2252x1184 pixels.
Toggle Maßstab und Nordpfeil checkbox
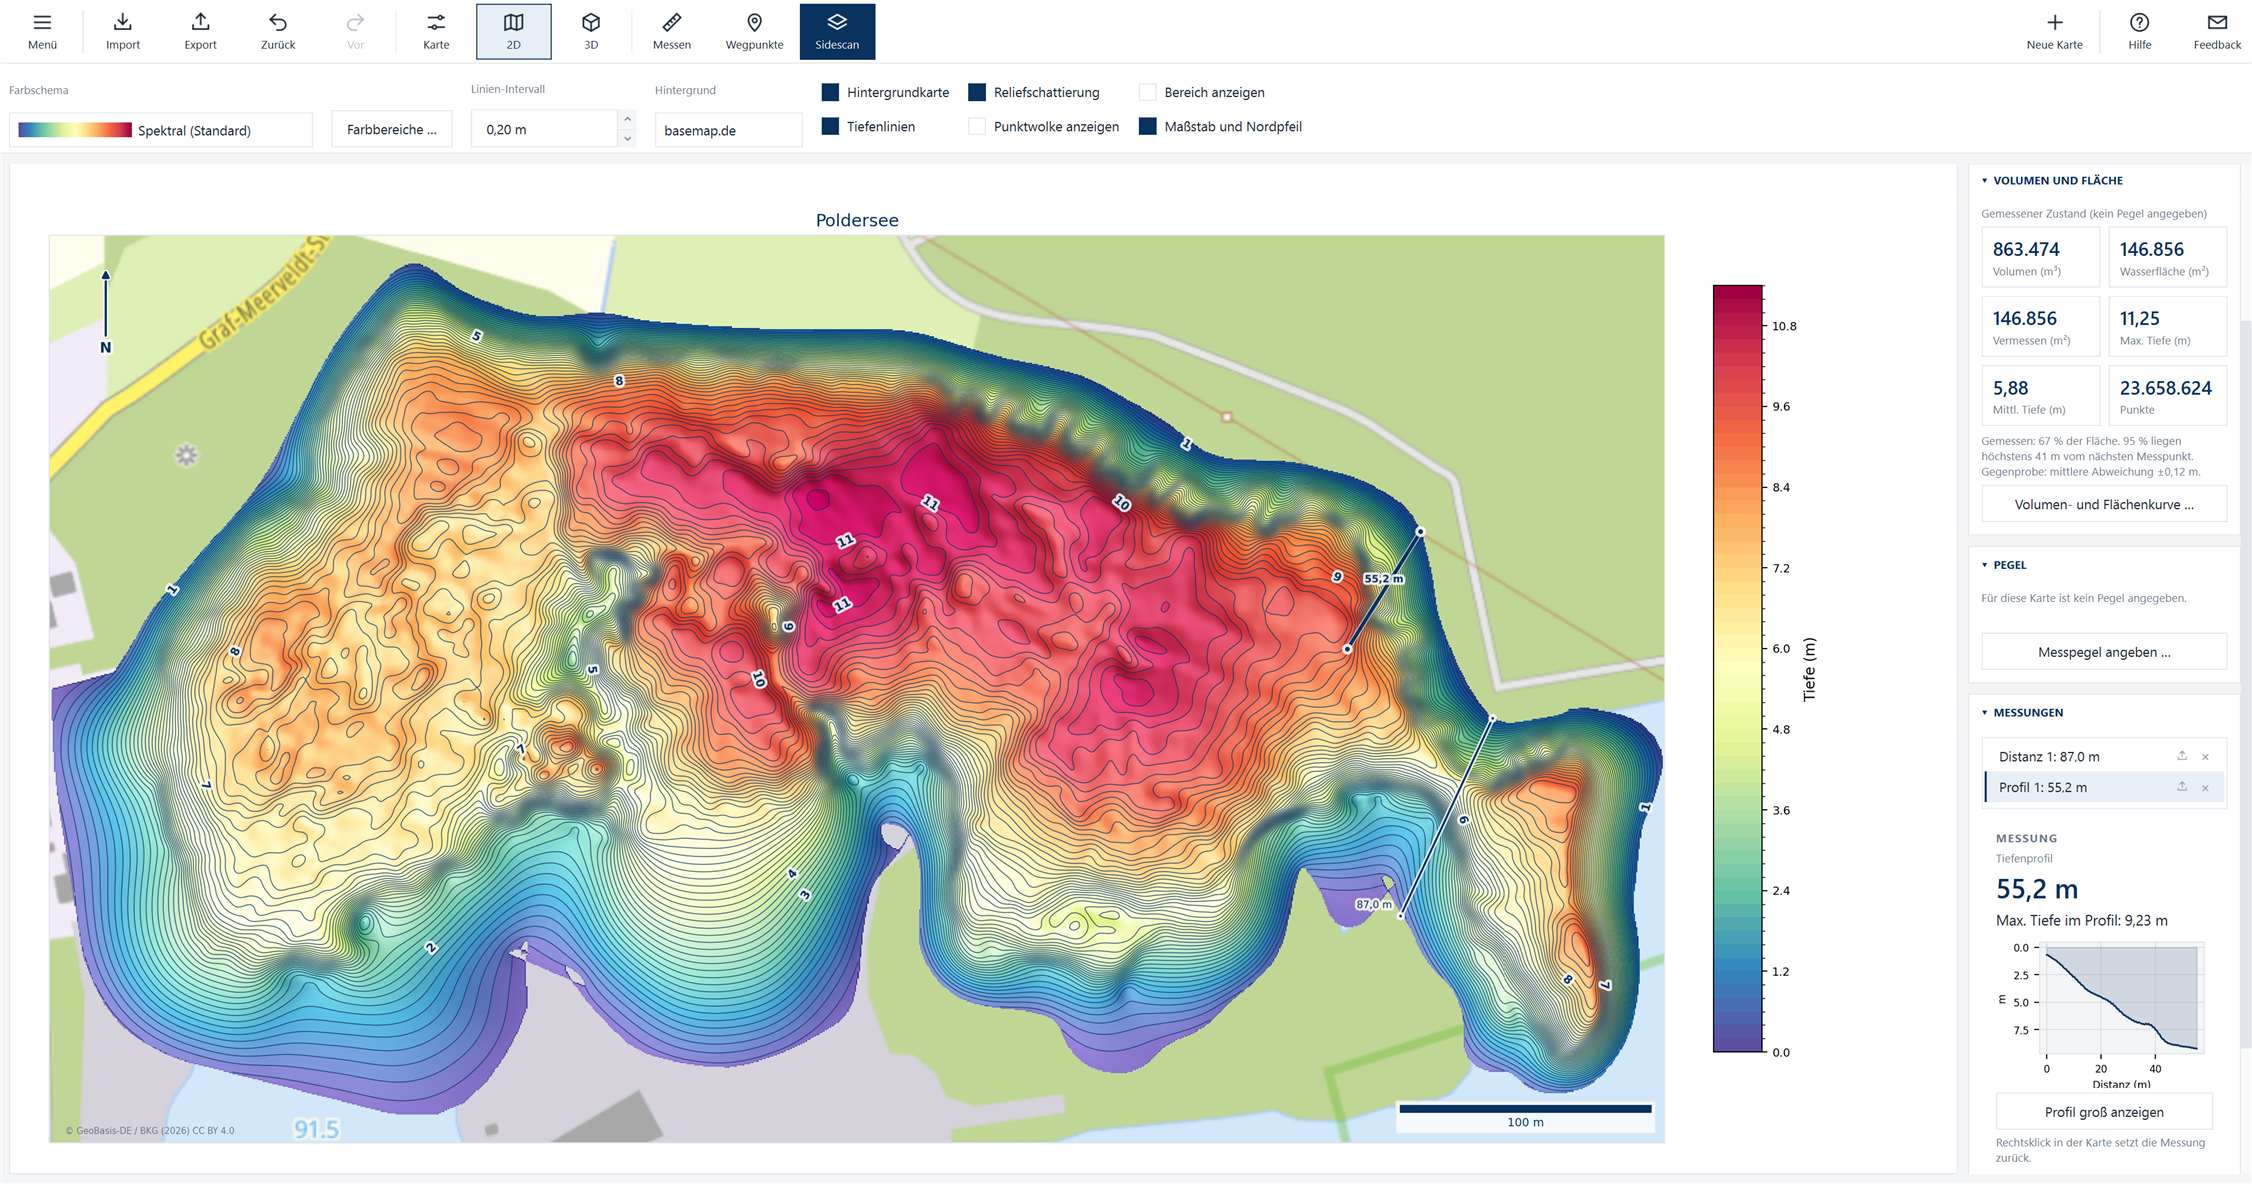1148,126
